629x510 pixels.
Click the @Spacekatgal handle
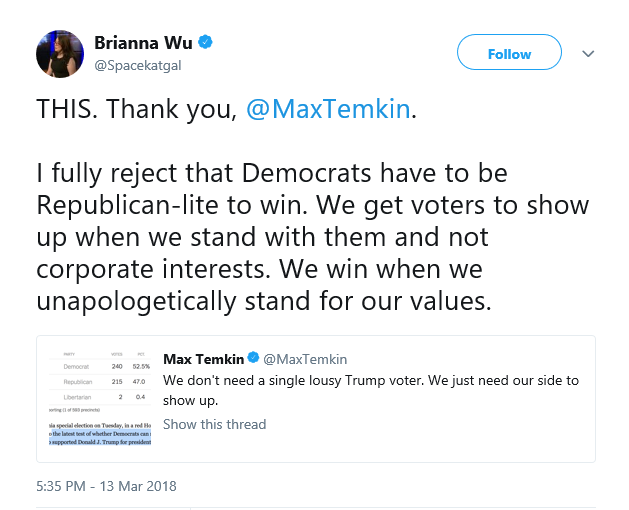coord(138,65)
